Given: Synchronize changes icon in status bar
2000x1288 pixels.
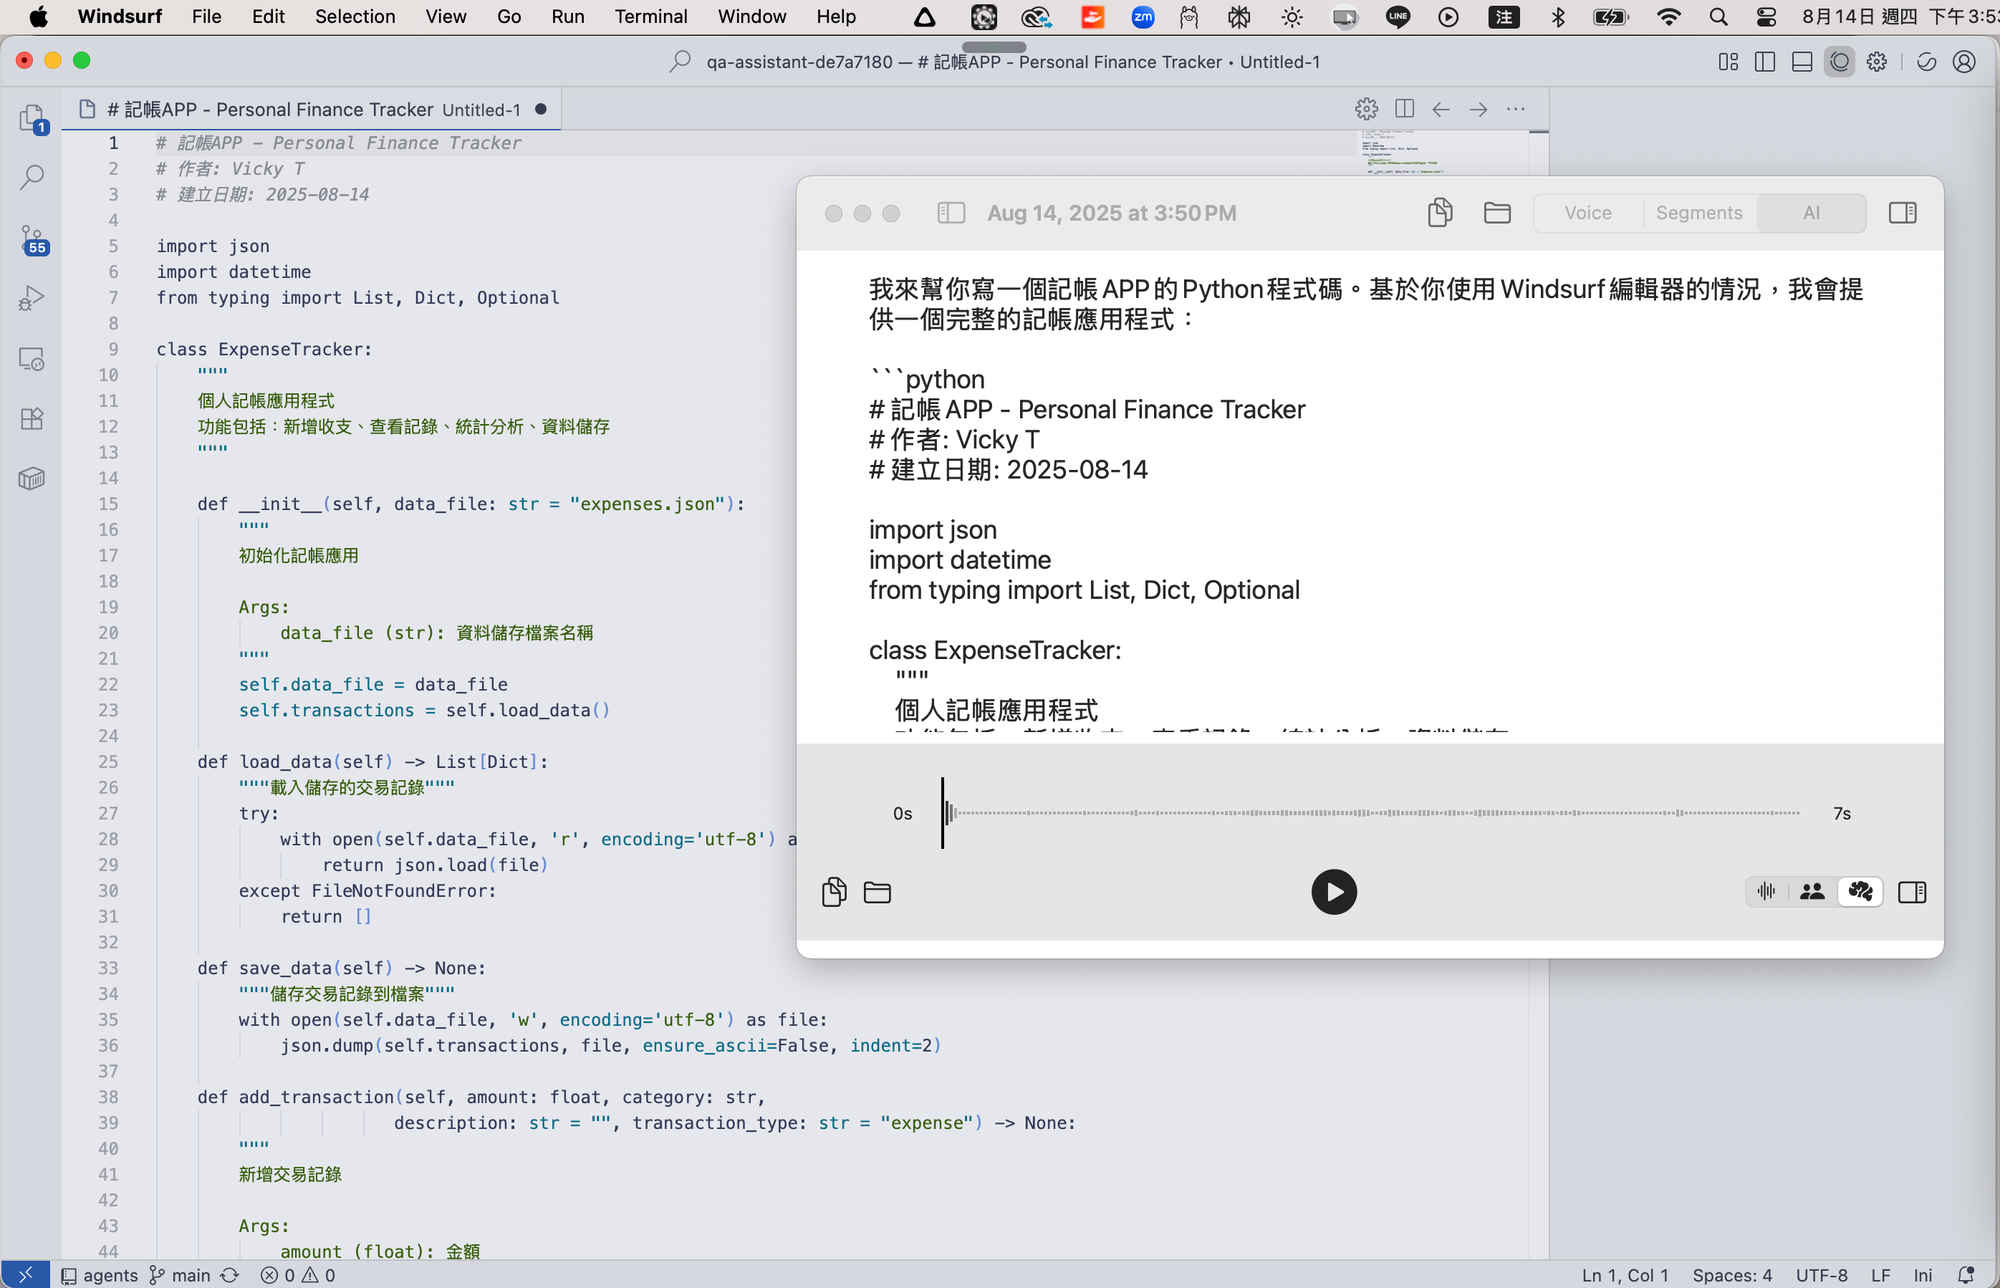Looking at the screenshot, I should (x=230, y=1275).
